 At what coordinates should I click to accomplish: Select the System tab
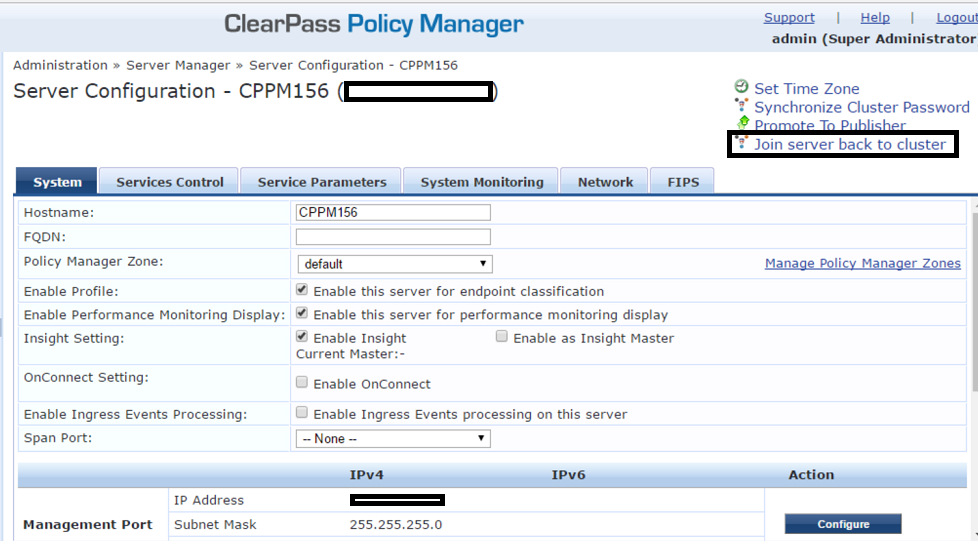[57, 182]
